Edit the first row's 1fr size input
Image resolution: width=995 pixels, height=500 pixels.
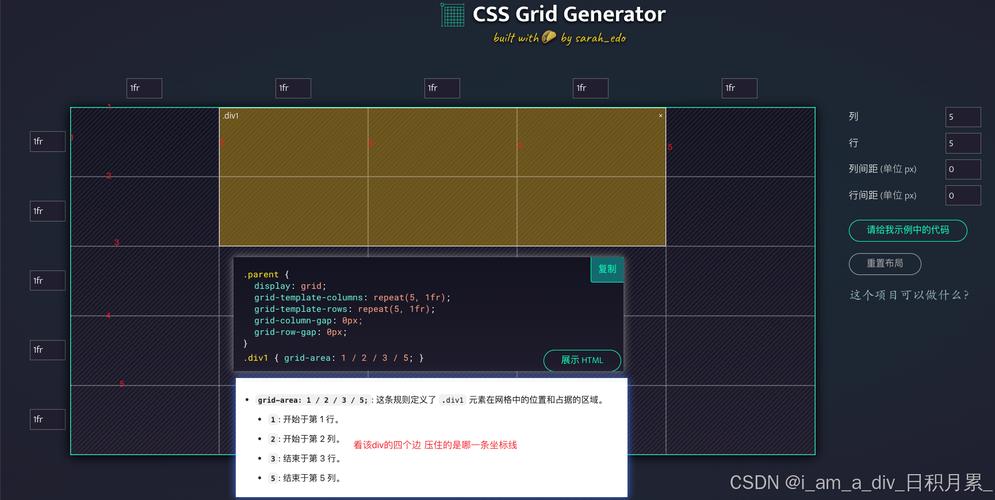point(48,141)
